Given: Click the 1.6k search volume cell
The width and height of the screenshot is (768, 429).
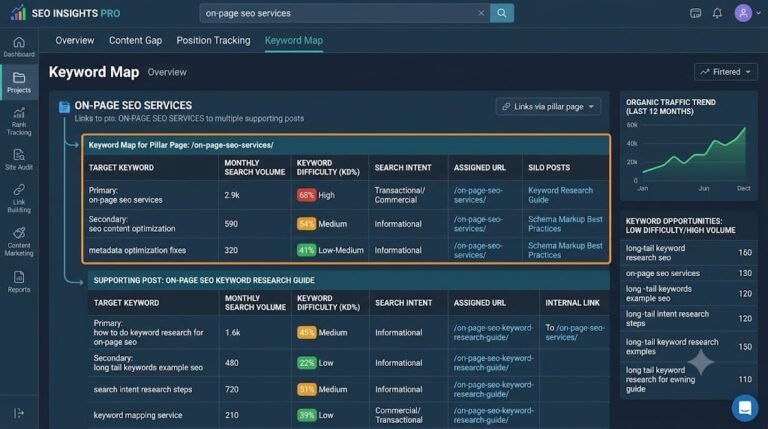Looking at the screenshot, I should click(233, 333).
